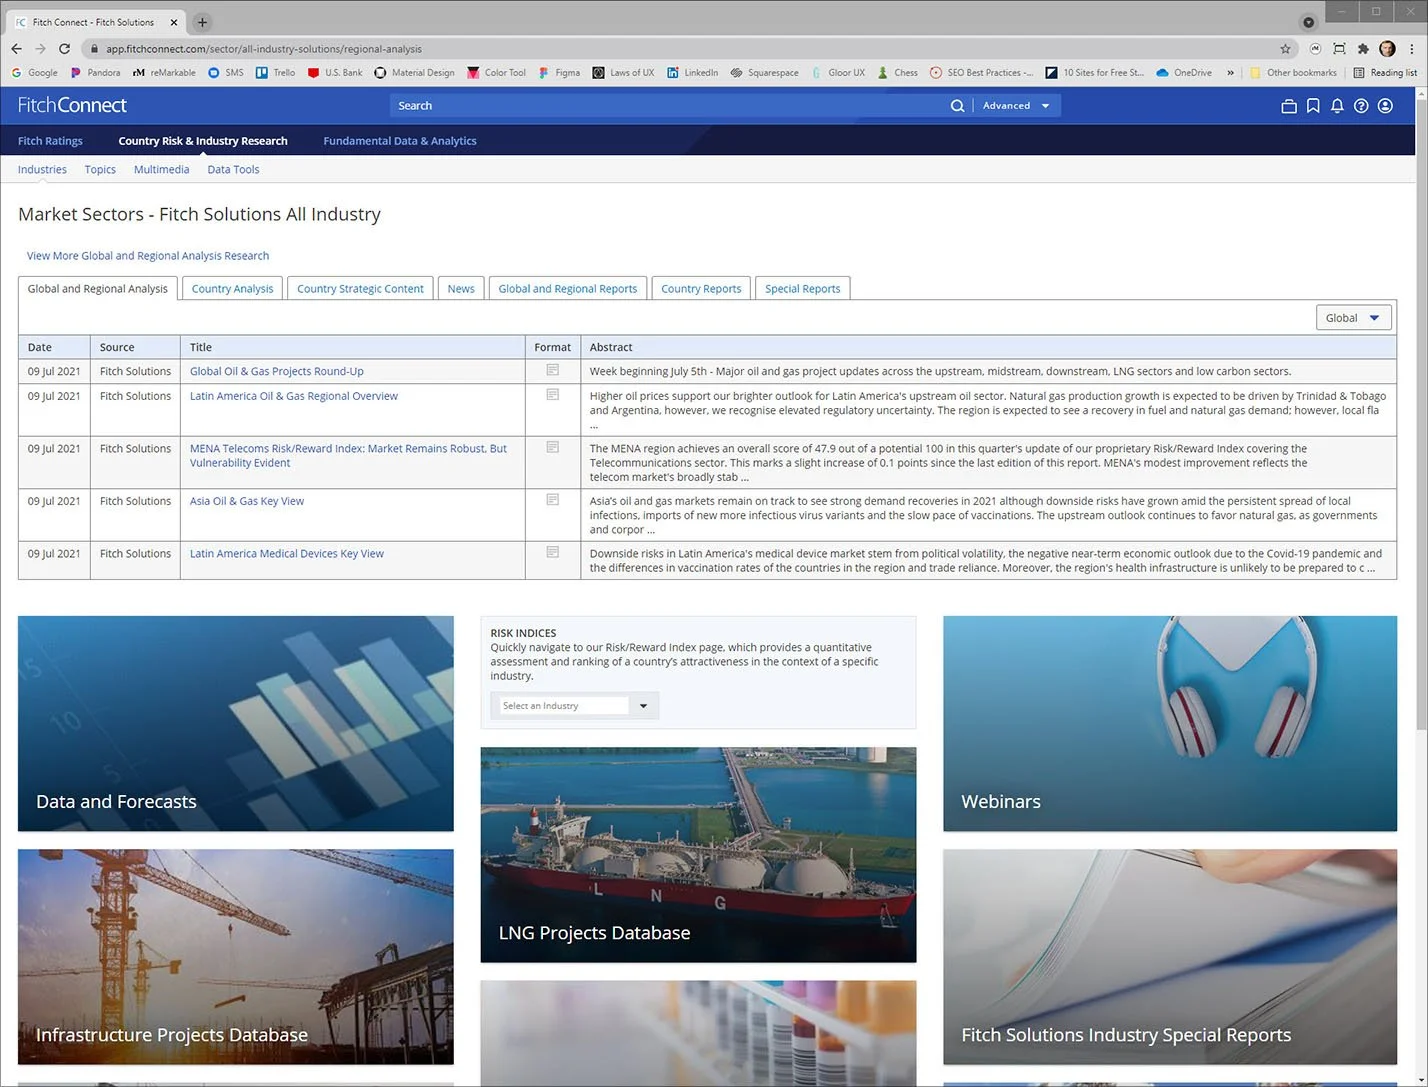Open the Select an Industry dropdown
This screenshot has height=1087, width=1428.
pos(575,706)
